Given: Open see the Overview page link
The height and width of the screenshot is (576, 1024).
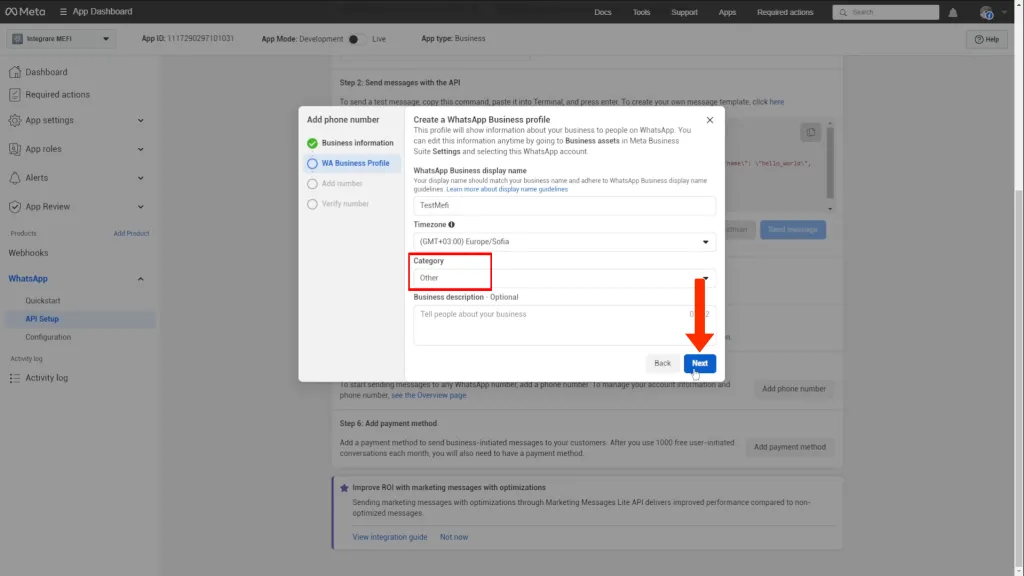Looking at the screenshot, I should click(428, 396).
